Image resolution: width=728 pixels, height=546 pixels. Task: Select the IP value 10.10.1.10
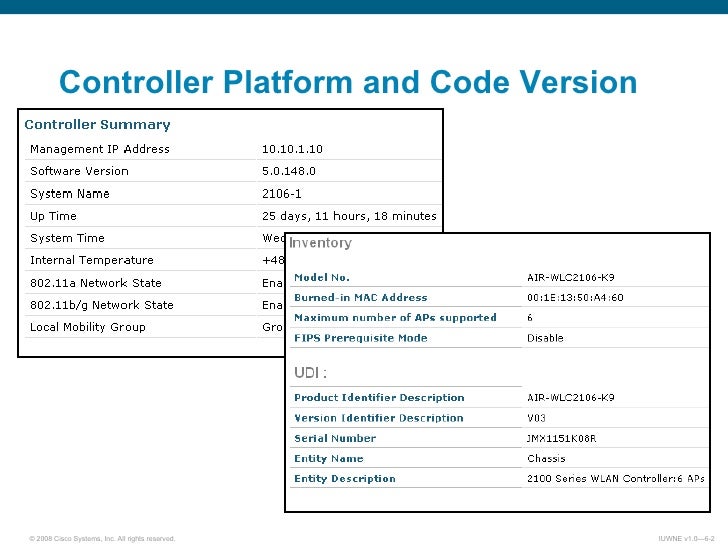point(292,149)
